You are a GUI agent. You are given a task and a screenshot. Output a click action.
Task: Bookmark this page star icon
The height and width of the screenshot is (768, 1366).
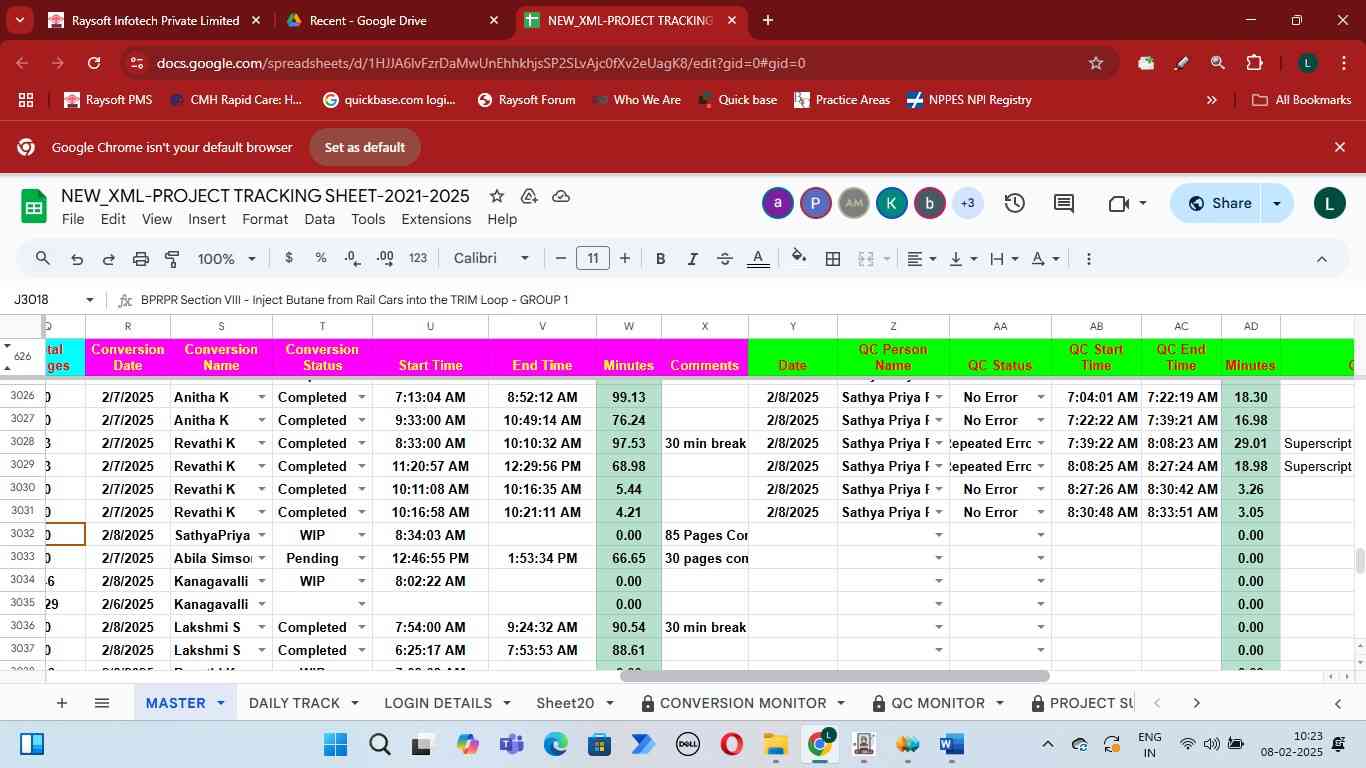(1096, 63)
